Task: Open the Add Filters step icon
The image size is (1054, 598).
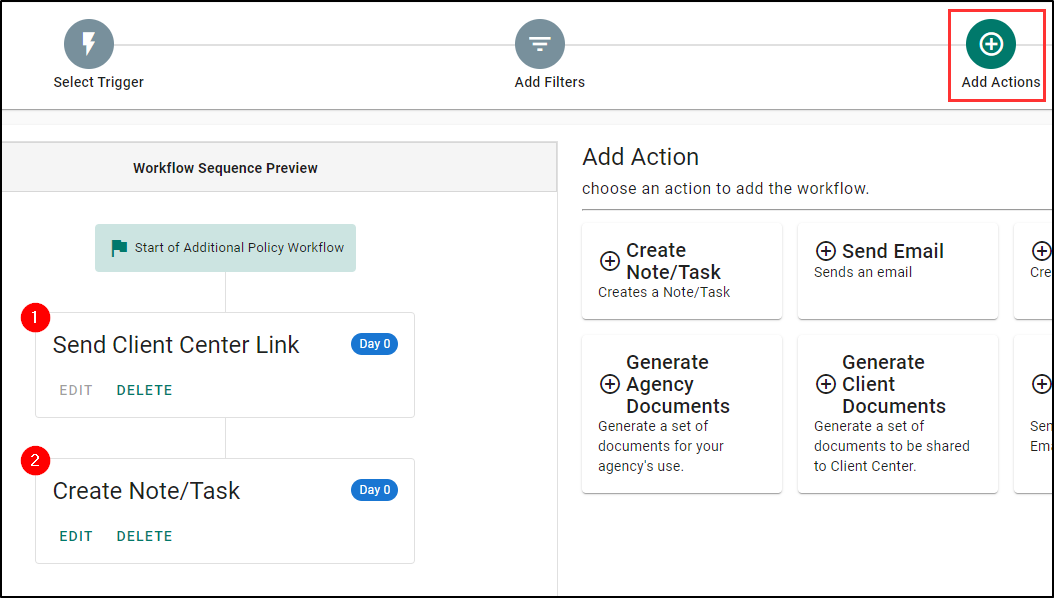Action: 540,44
